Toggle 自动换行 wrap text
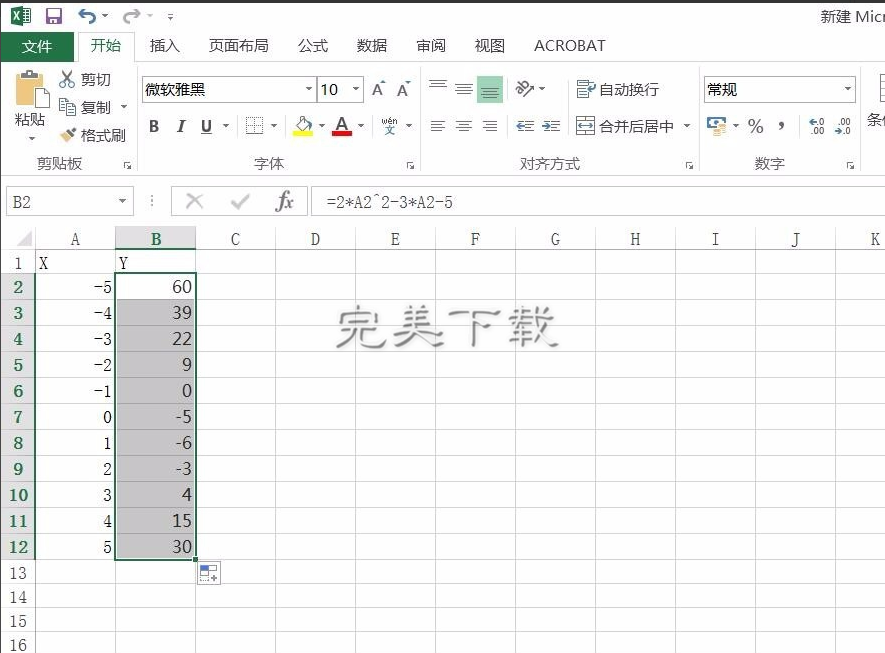885x653 pixels. [x=617, y=89]
